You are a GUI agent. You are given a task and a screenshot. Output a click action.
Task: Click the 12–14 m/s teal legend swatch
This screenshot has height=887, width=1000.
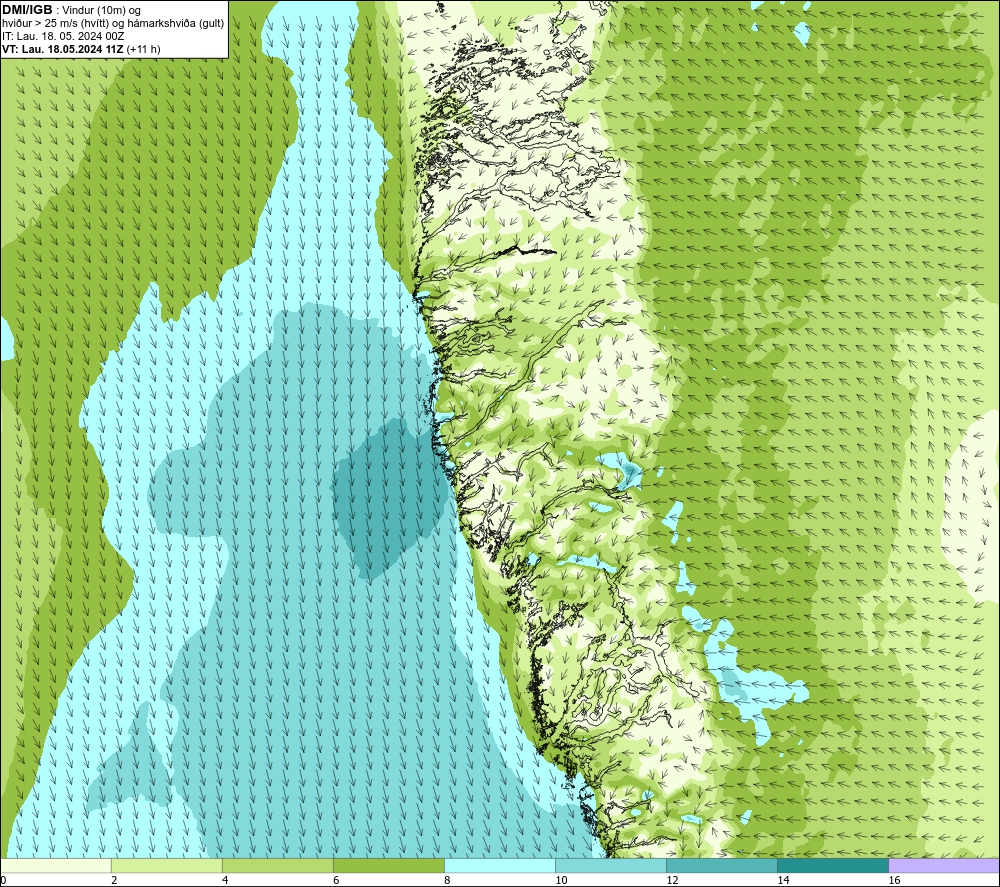pyautogui.click(x=721, y=865)
